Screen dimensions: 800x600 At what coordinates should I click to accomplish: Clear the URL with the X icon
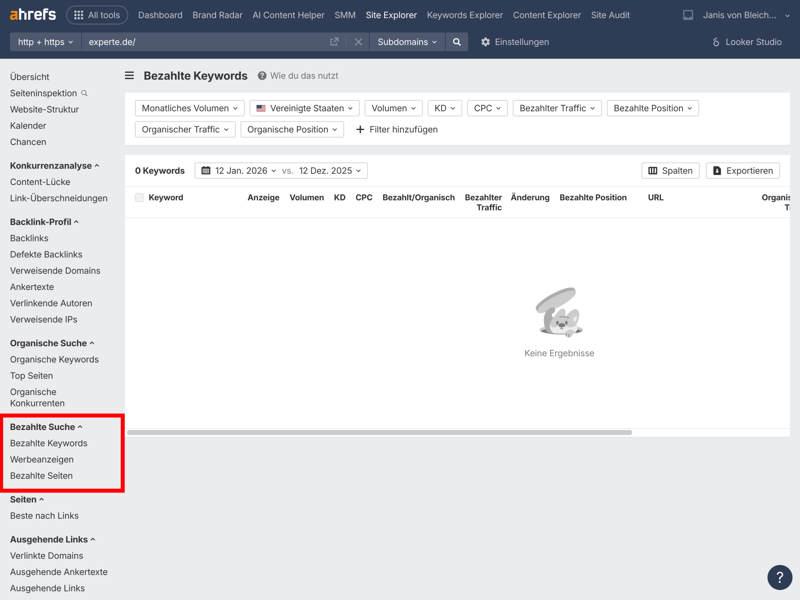pos(358,42)
